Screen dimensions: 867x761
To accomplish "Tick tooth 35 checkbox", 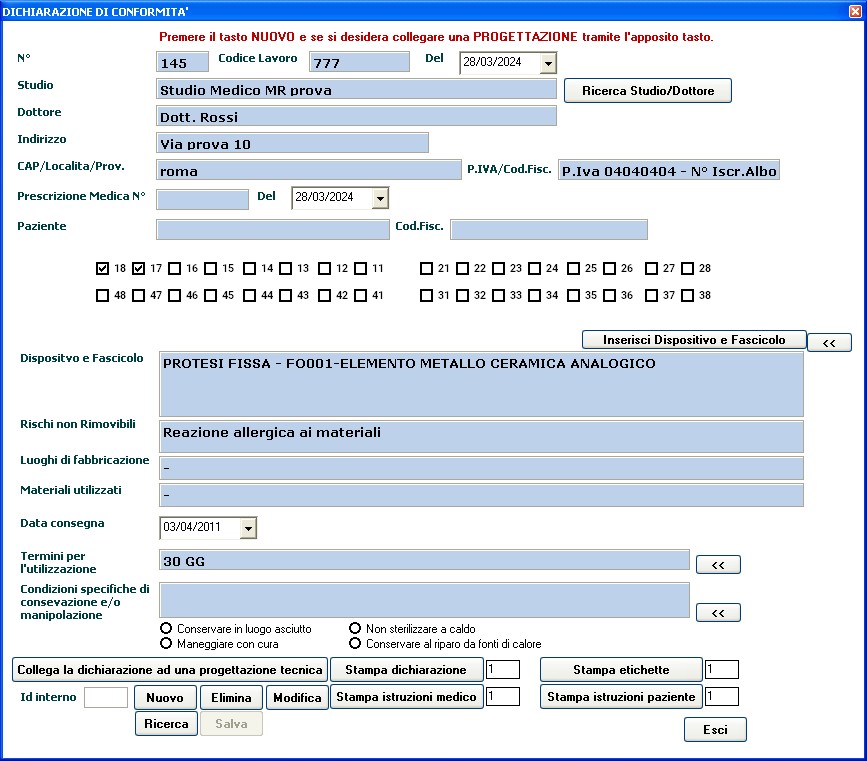I will click(573, 295).
